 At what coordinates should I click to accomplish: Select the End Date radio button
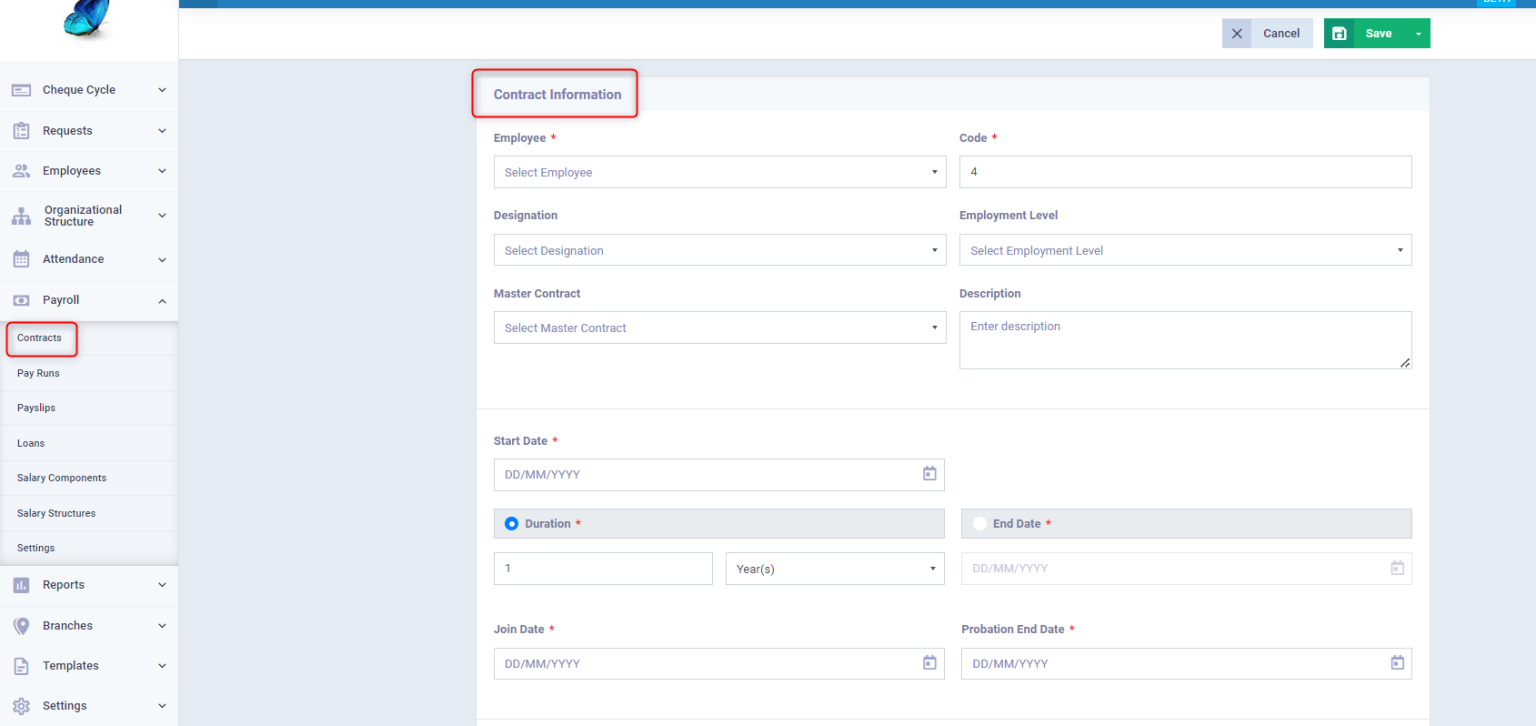pyautogui.click(x=979, y=524)
